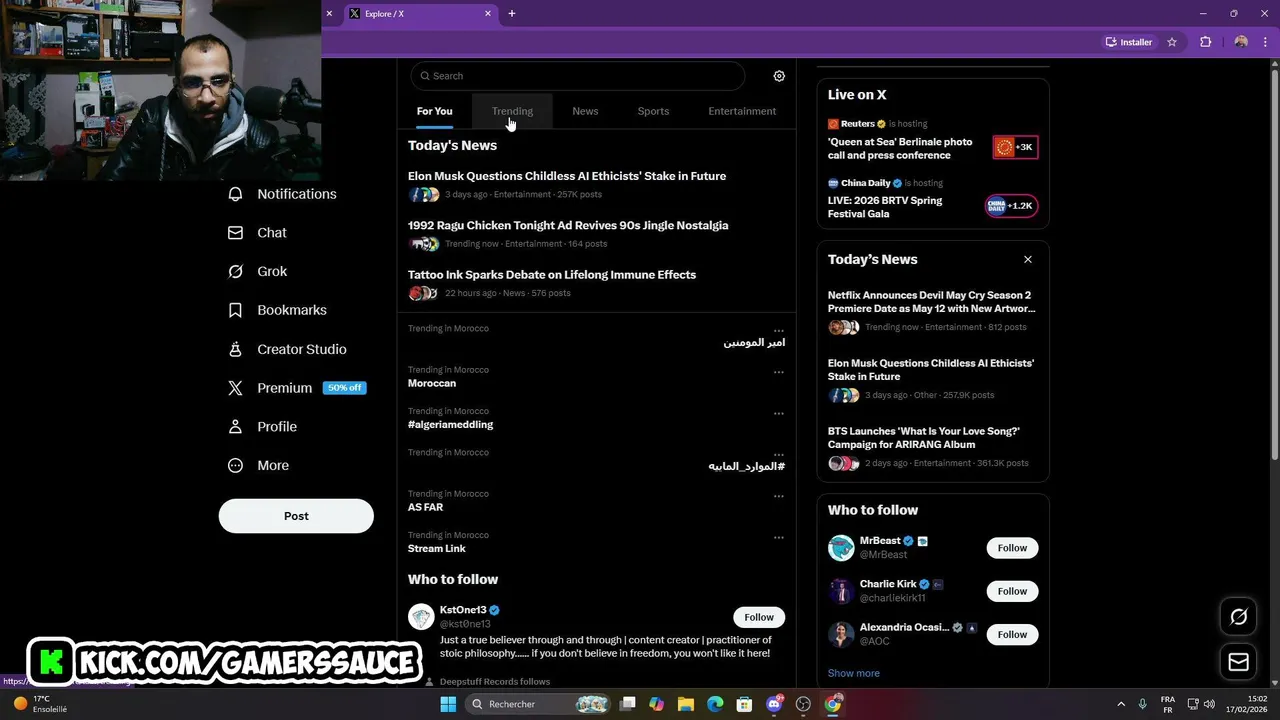Click the 50% off Premium badge
Screen dimensions: 1280x720
[345, 388]
